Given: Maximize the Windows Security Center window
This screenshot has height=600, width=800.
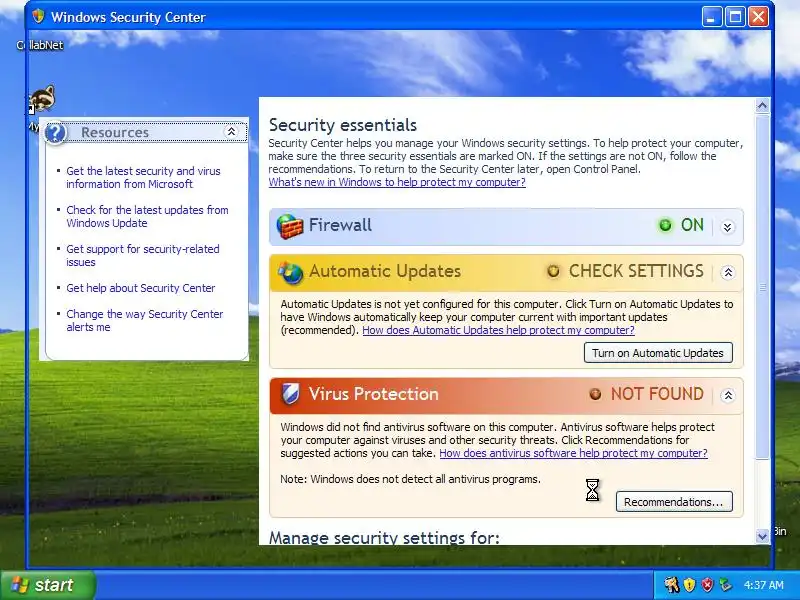Looking at the screenshot, I should point(735,17).
